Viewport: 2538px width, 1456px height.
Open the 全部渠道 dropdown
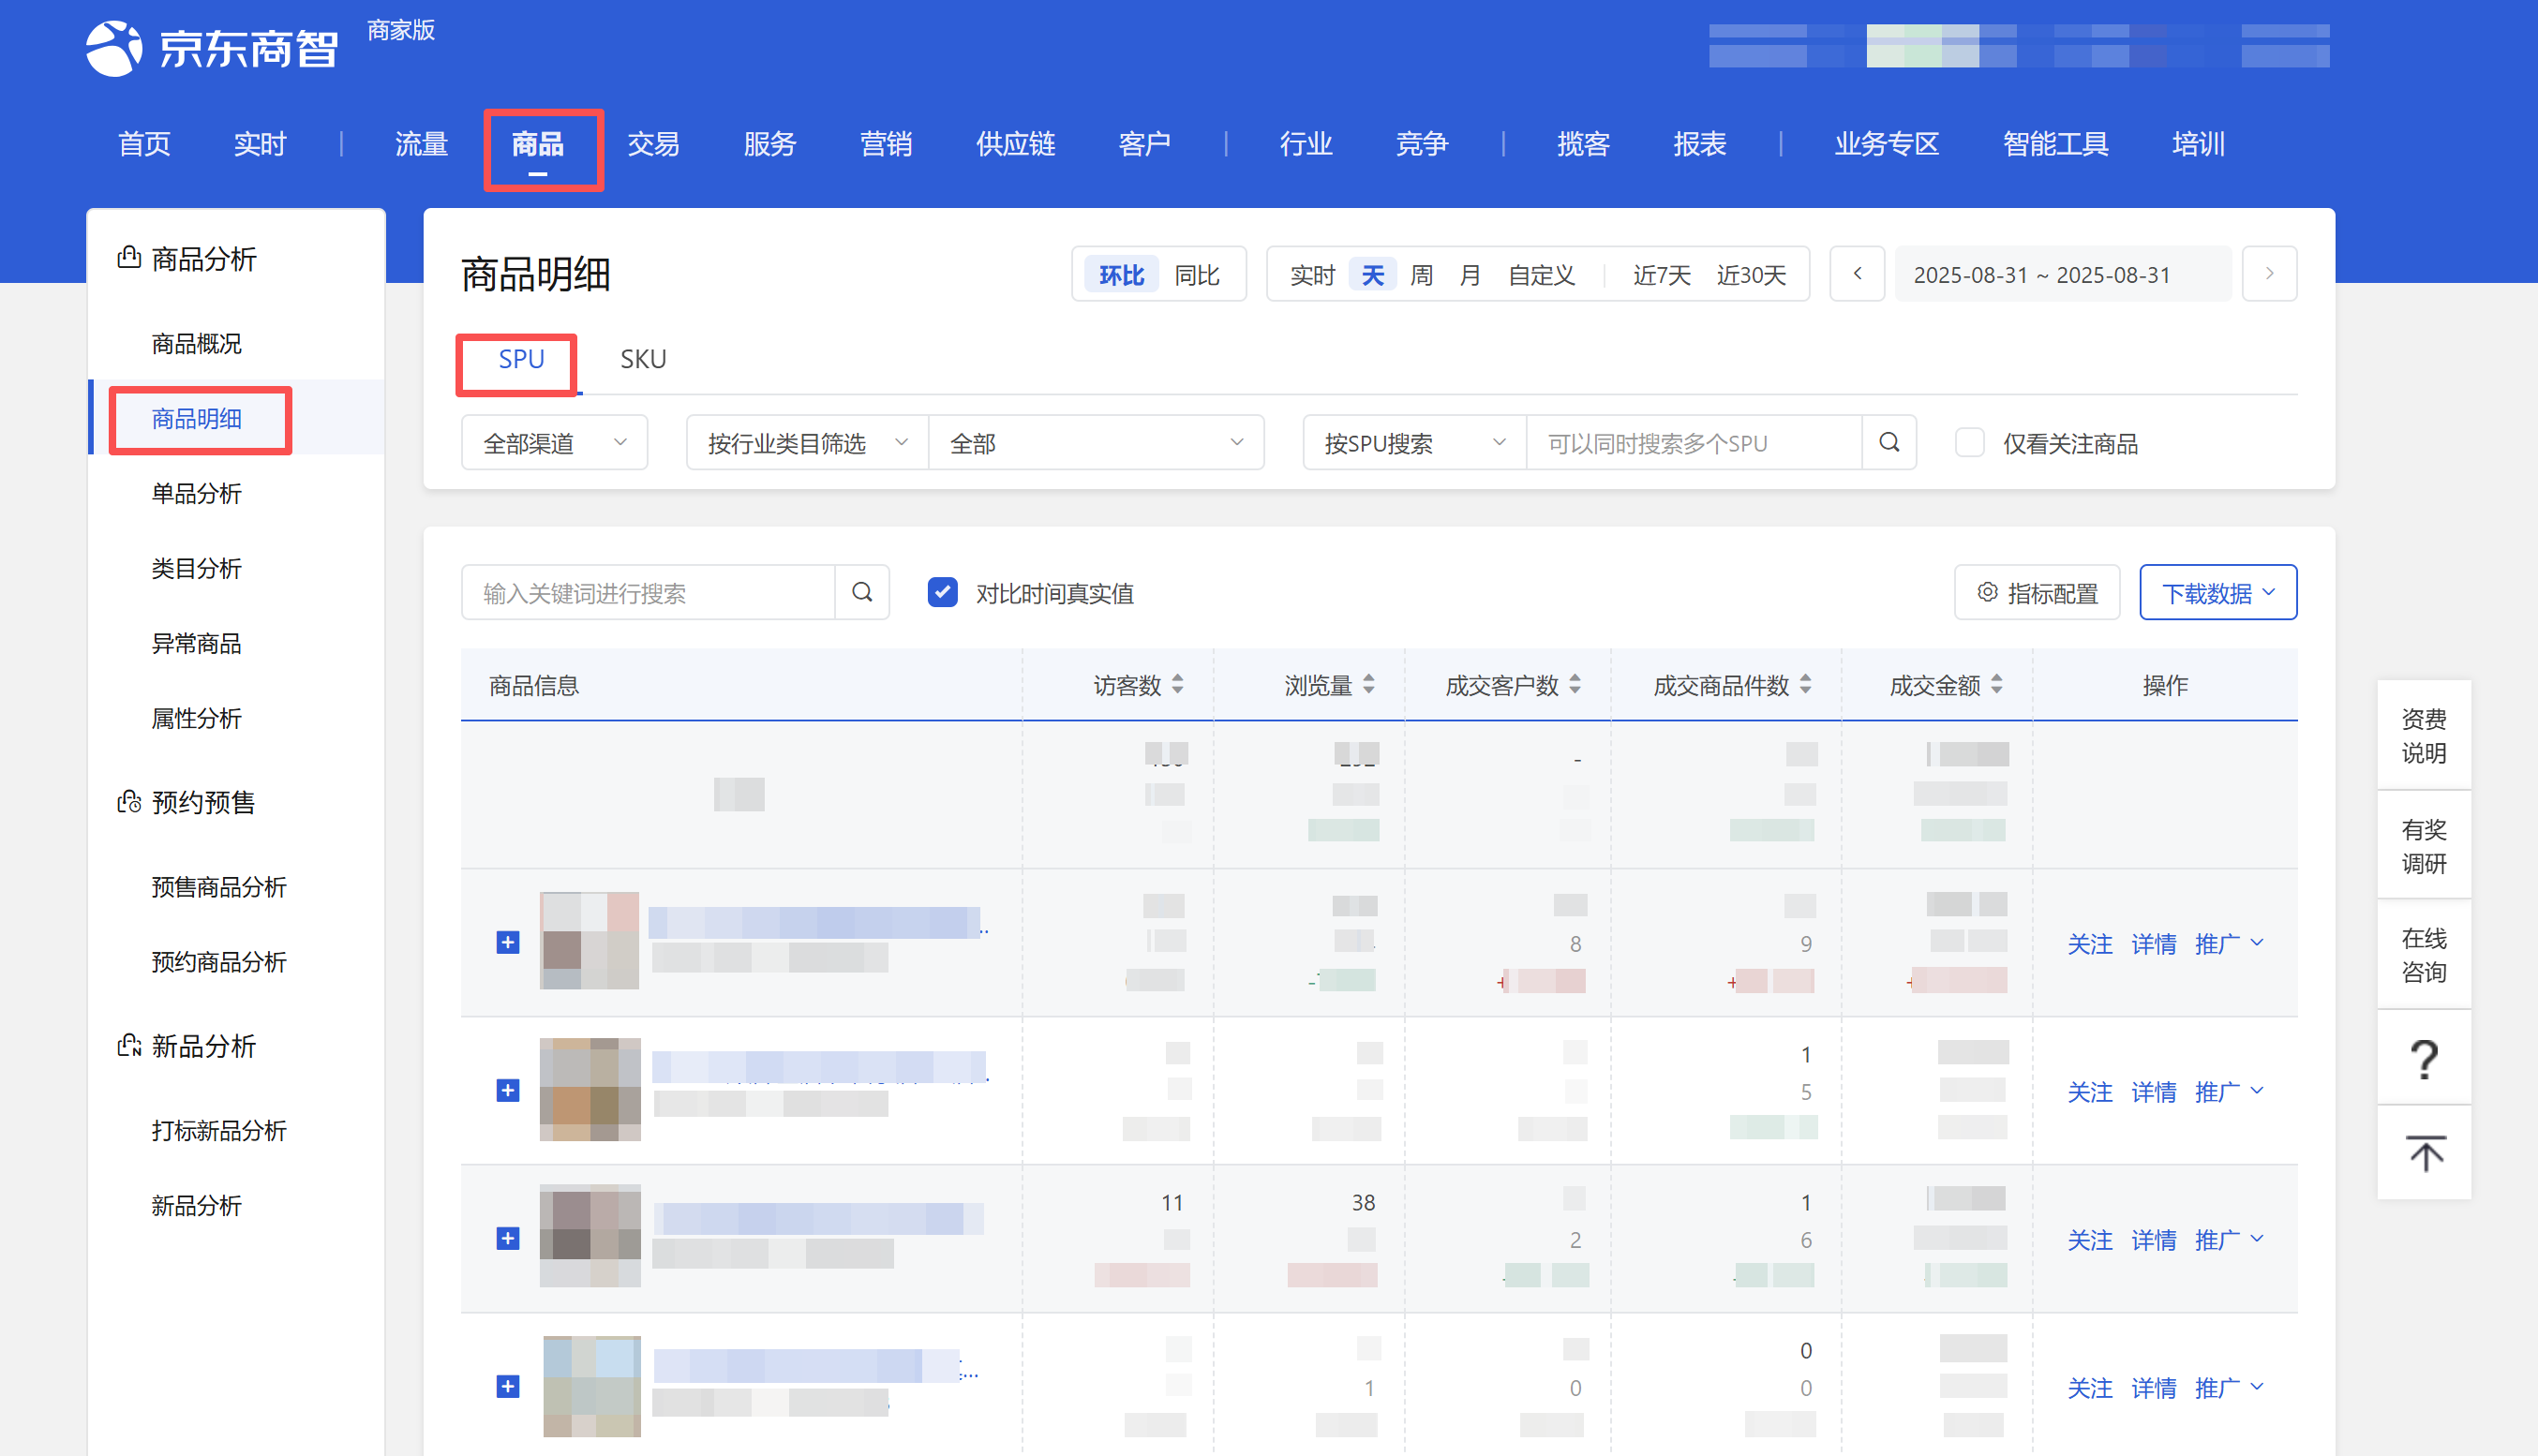[554, 442]
